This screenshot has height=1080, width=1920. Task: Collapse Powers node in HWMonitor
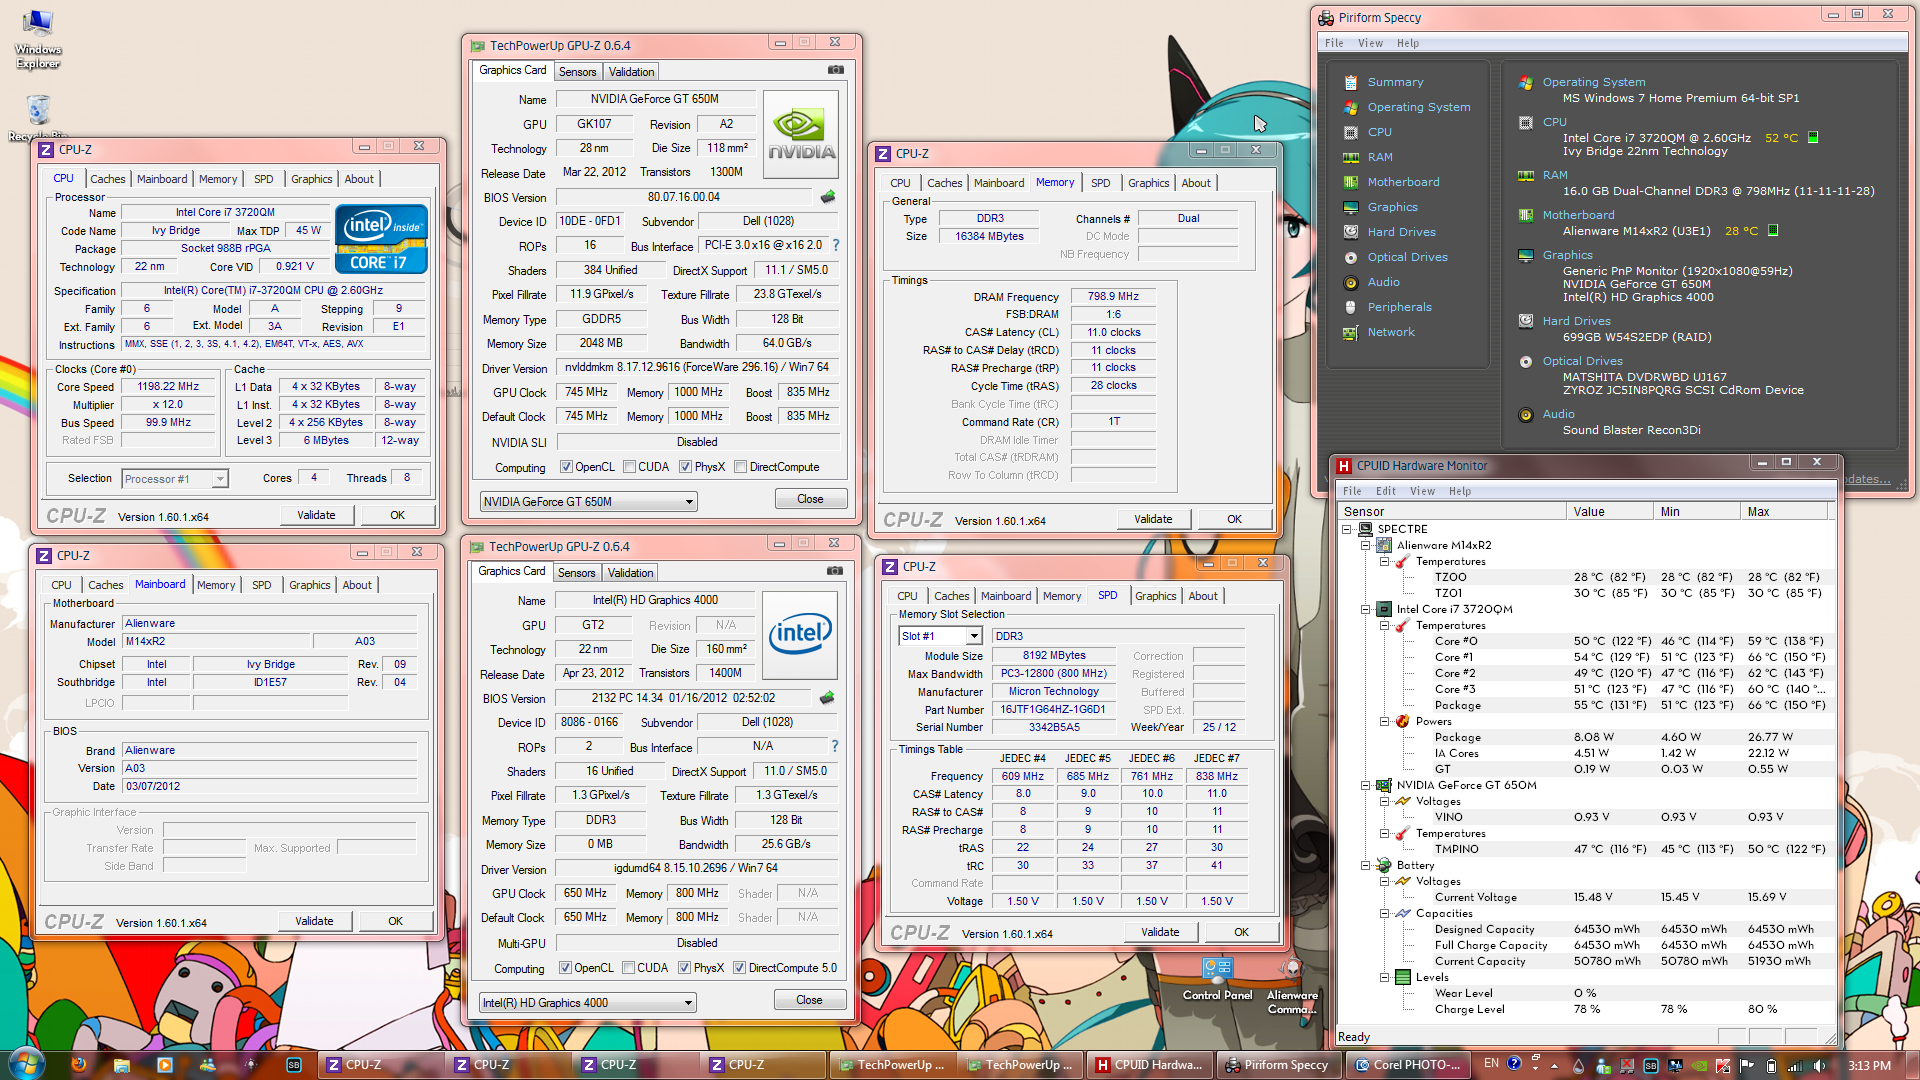tap(1384, 721)
